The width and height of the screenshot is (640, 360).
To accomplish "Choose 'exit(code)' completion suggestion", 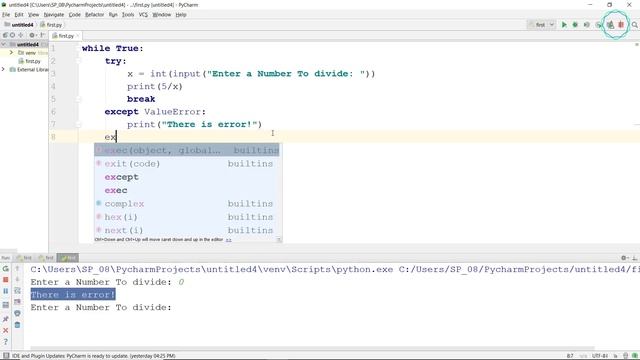I will coord(187,164).
